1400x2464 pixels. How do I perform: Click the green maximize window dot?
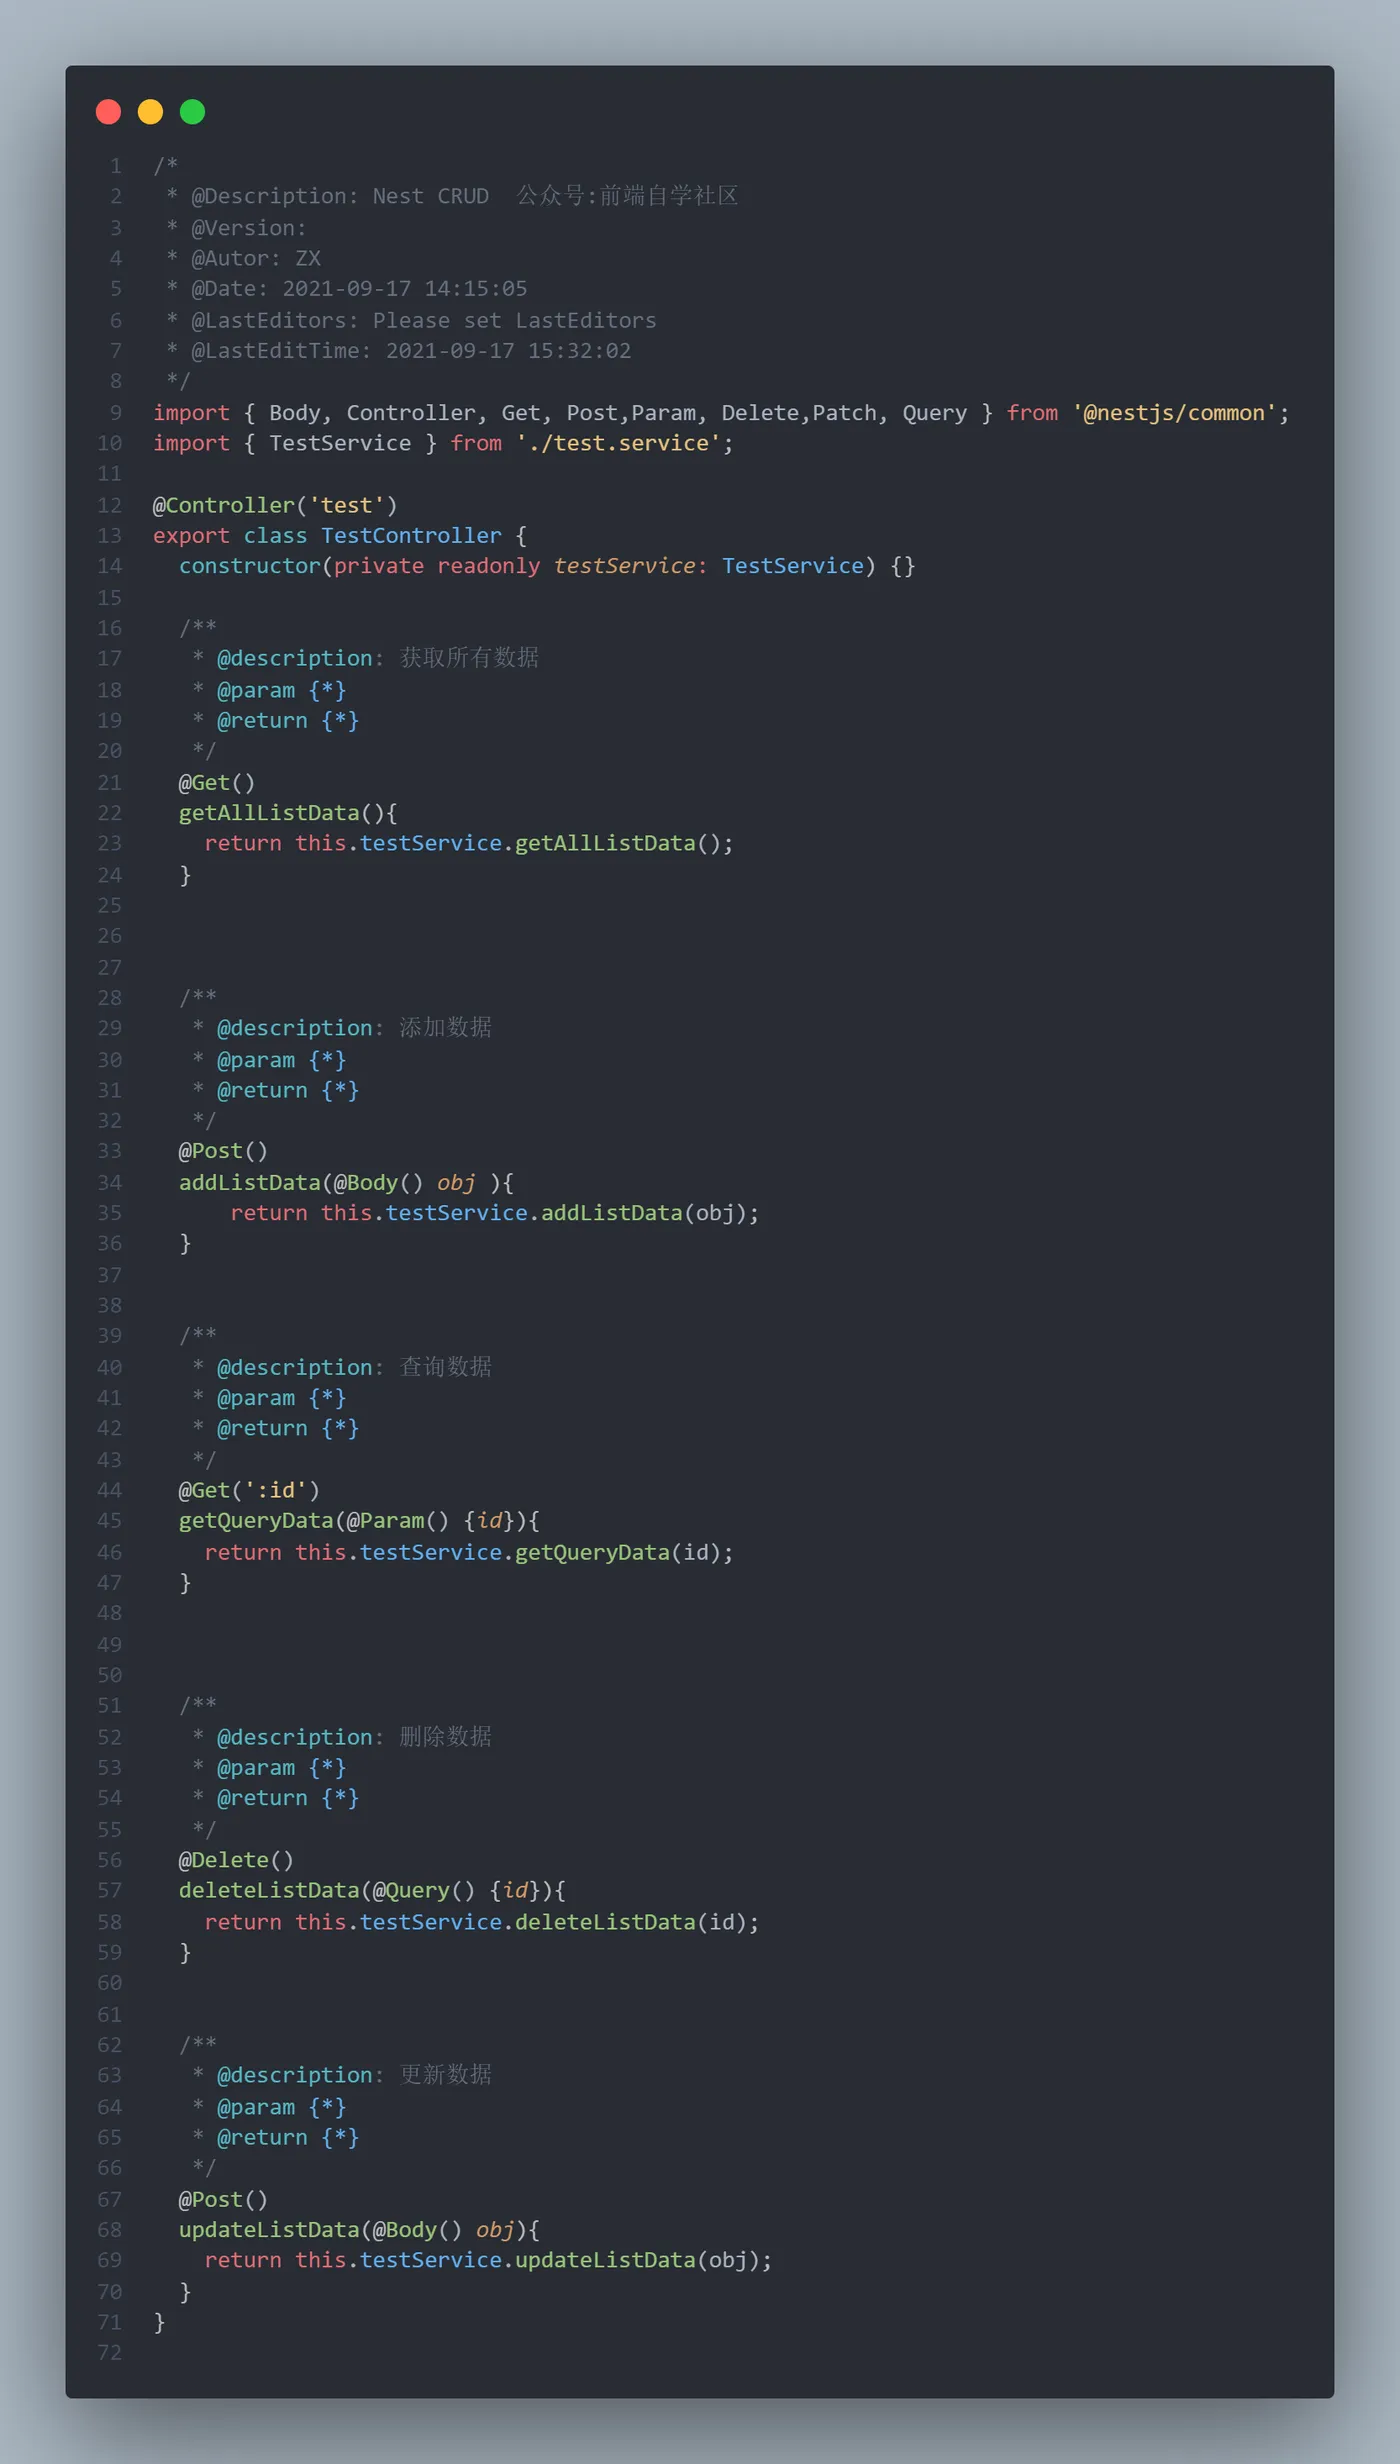point(192,112)
